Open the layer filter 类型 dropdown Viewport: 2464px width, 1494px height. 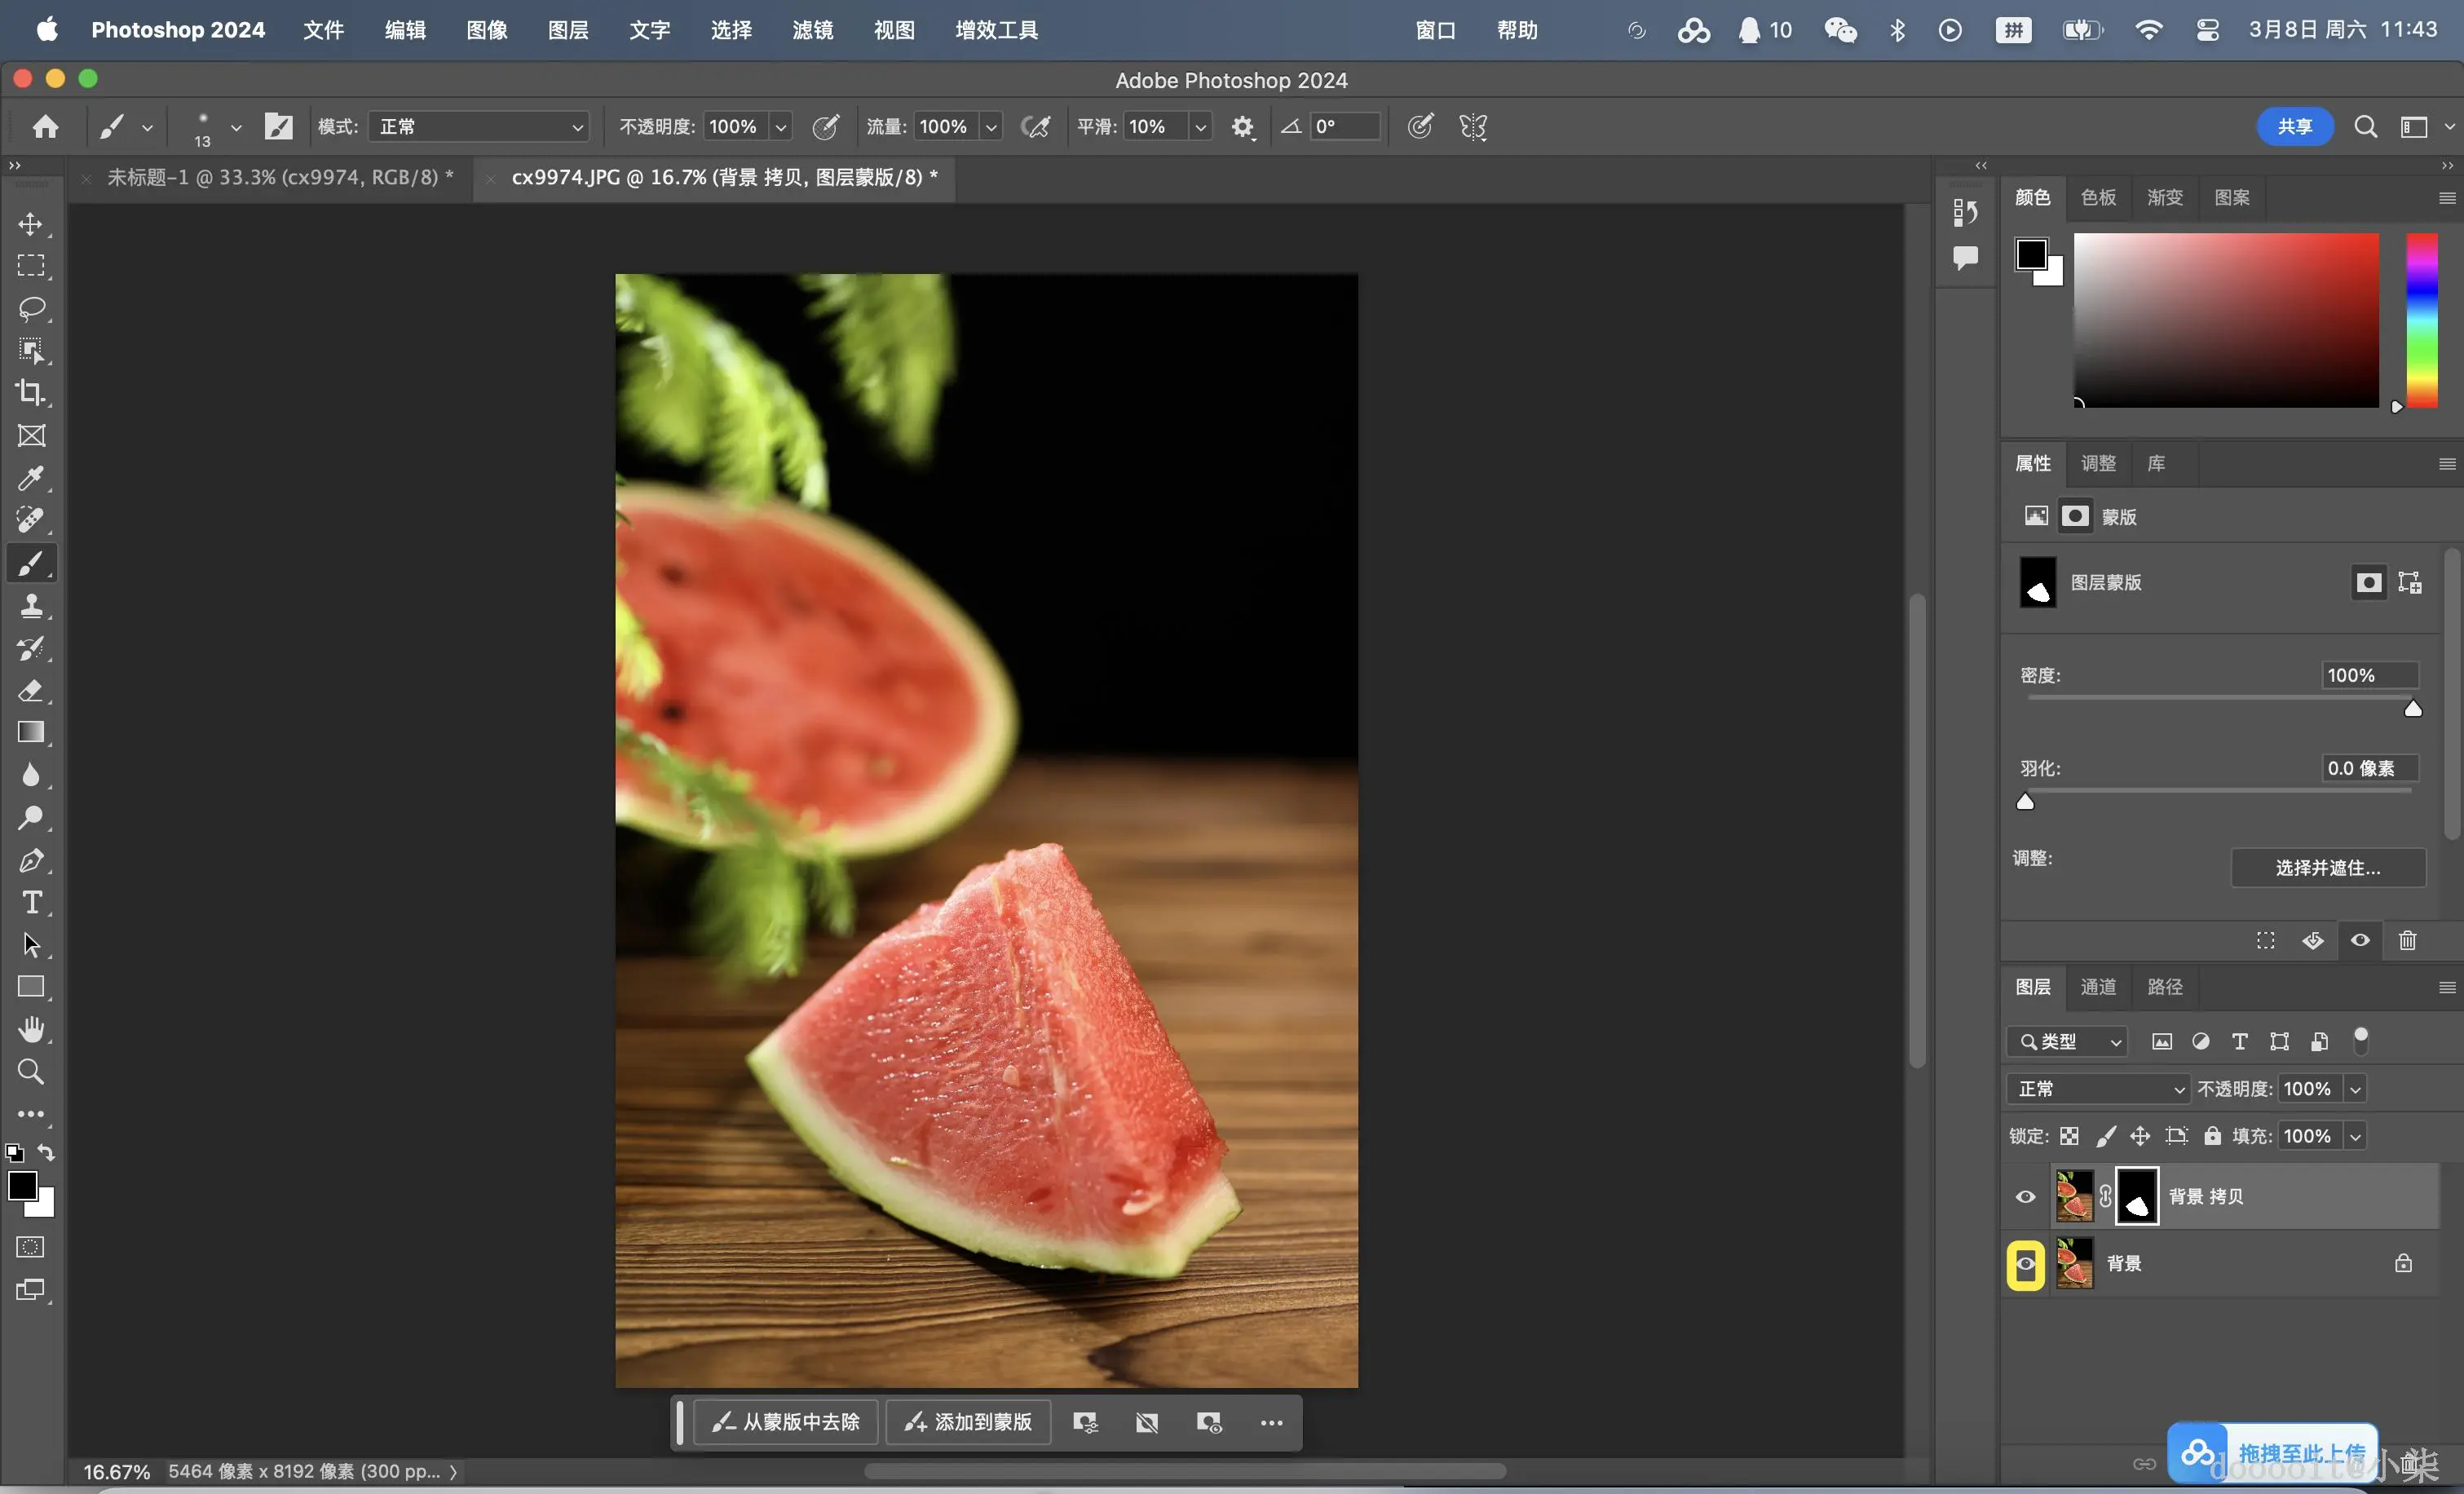tap(2067, 1042)
